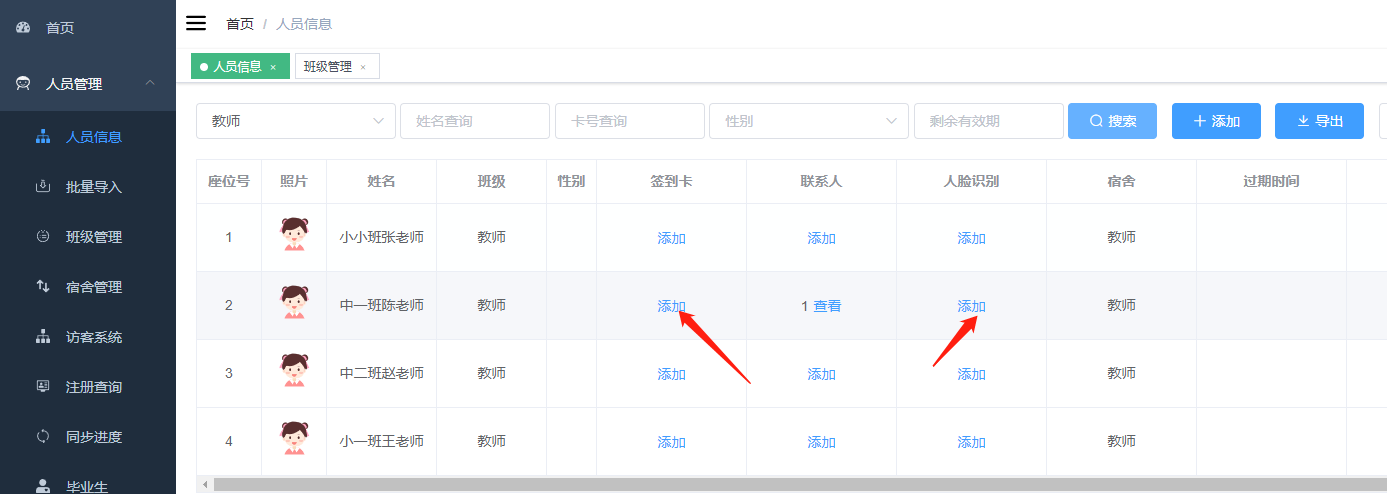The image size is (1387, 494).
Task: Switch to the 班级管理 tab
Action: tap(337, 66)
